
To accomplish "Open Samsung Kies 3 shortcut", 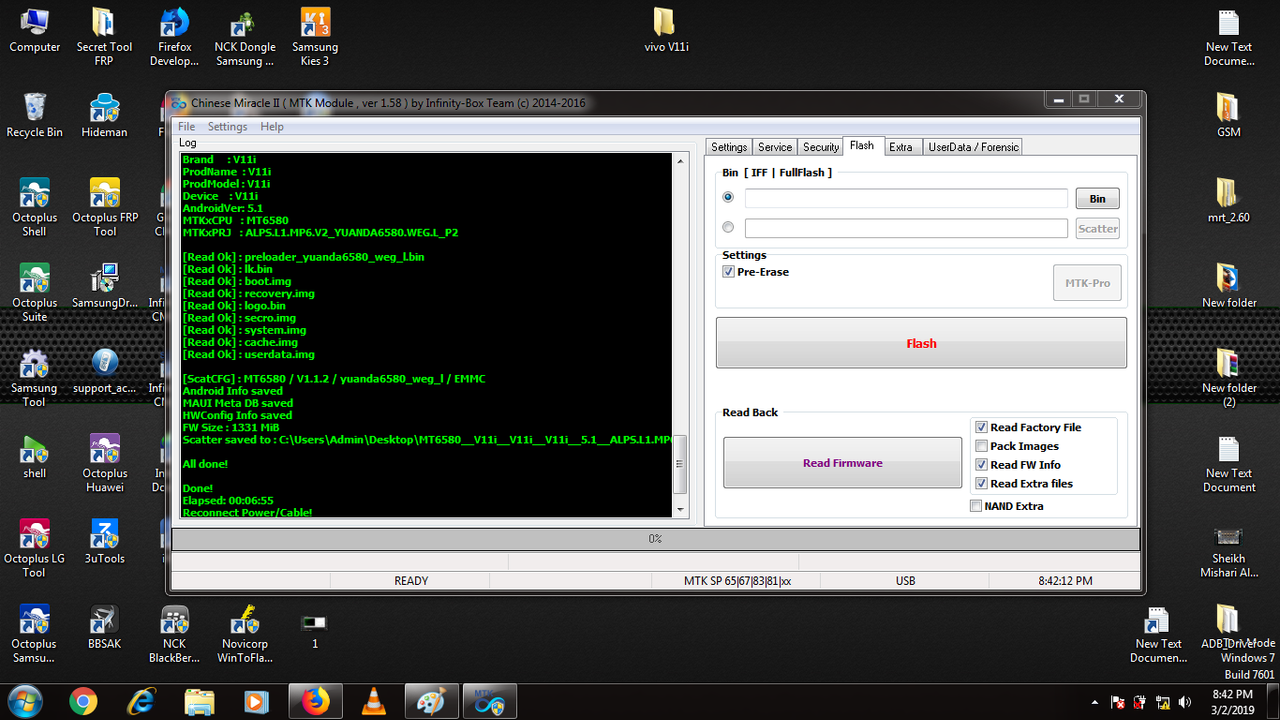I will tap(315, 36).
